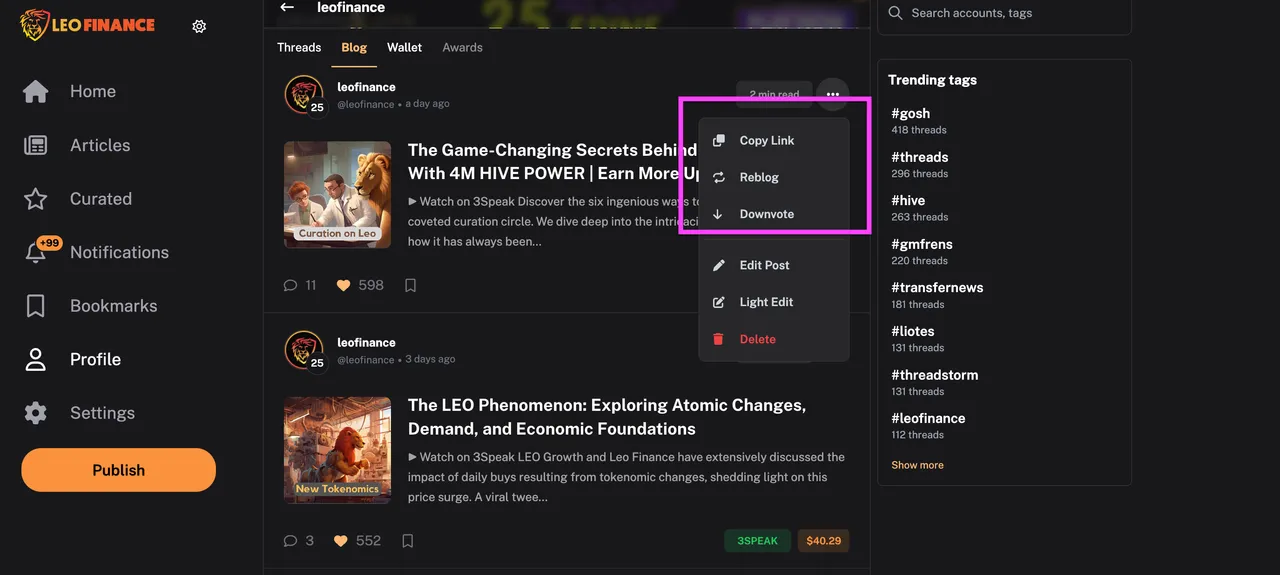
Task: Expand trending tags with Show more
Action: pyautogui.click(x=917, y=465)
